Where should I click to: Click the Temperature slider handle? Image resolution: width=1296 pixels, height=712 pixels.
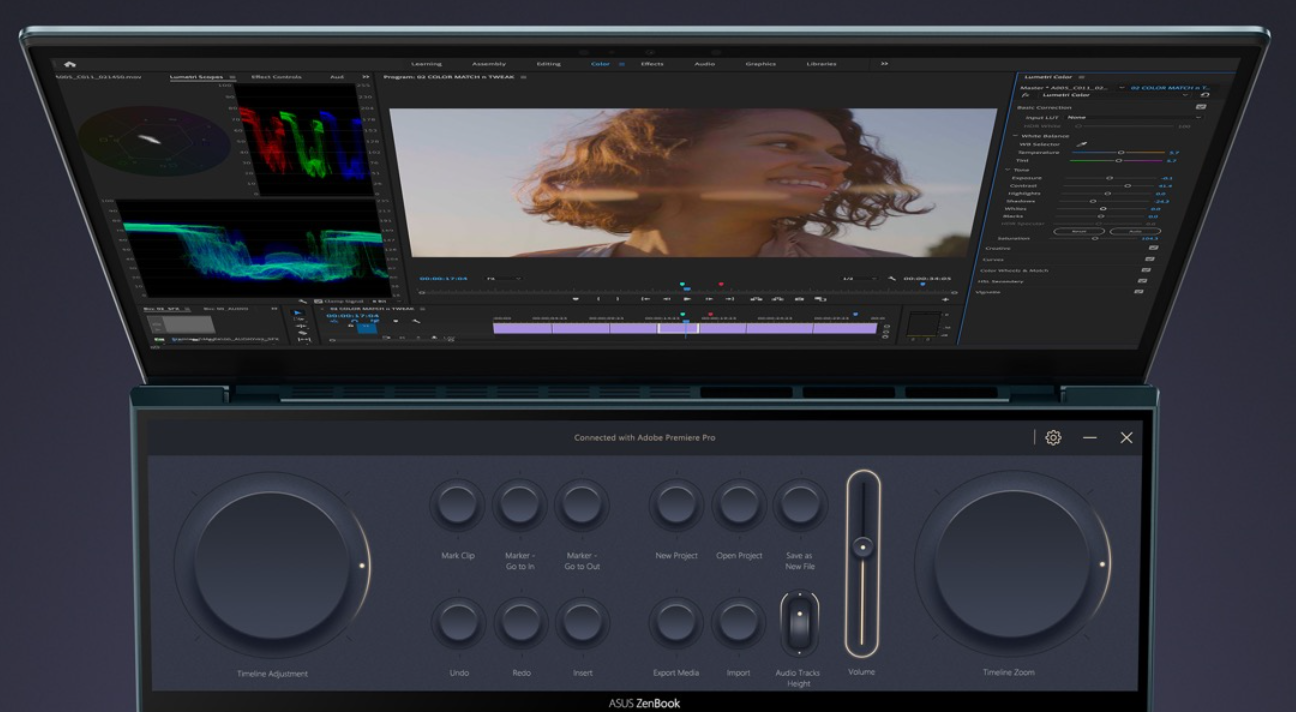point(1120,152)
